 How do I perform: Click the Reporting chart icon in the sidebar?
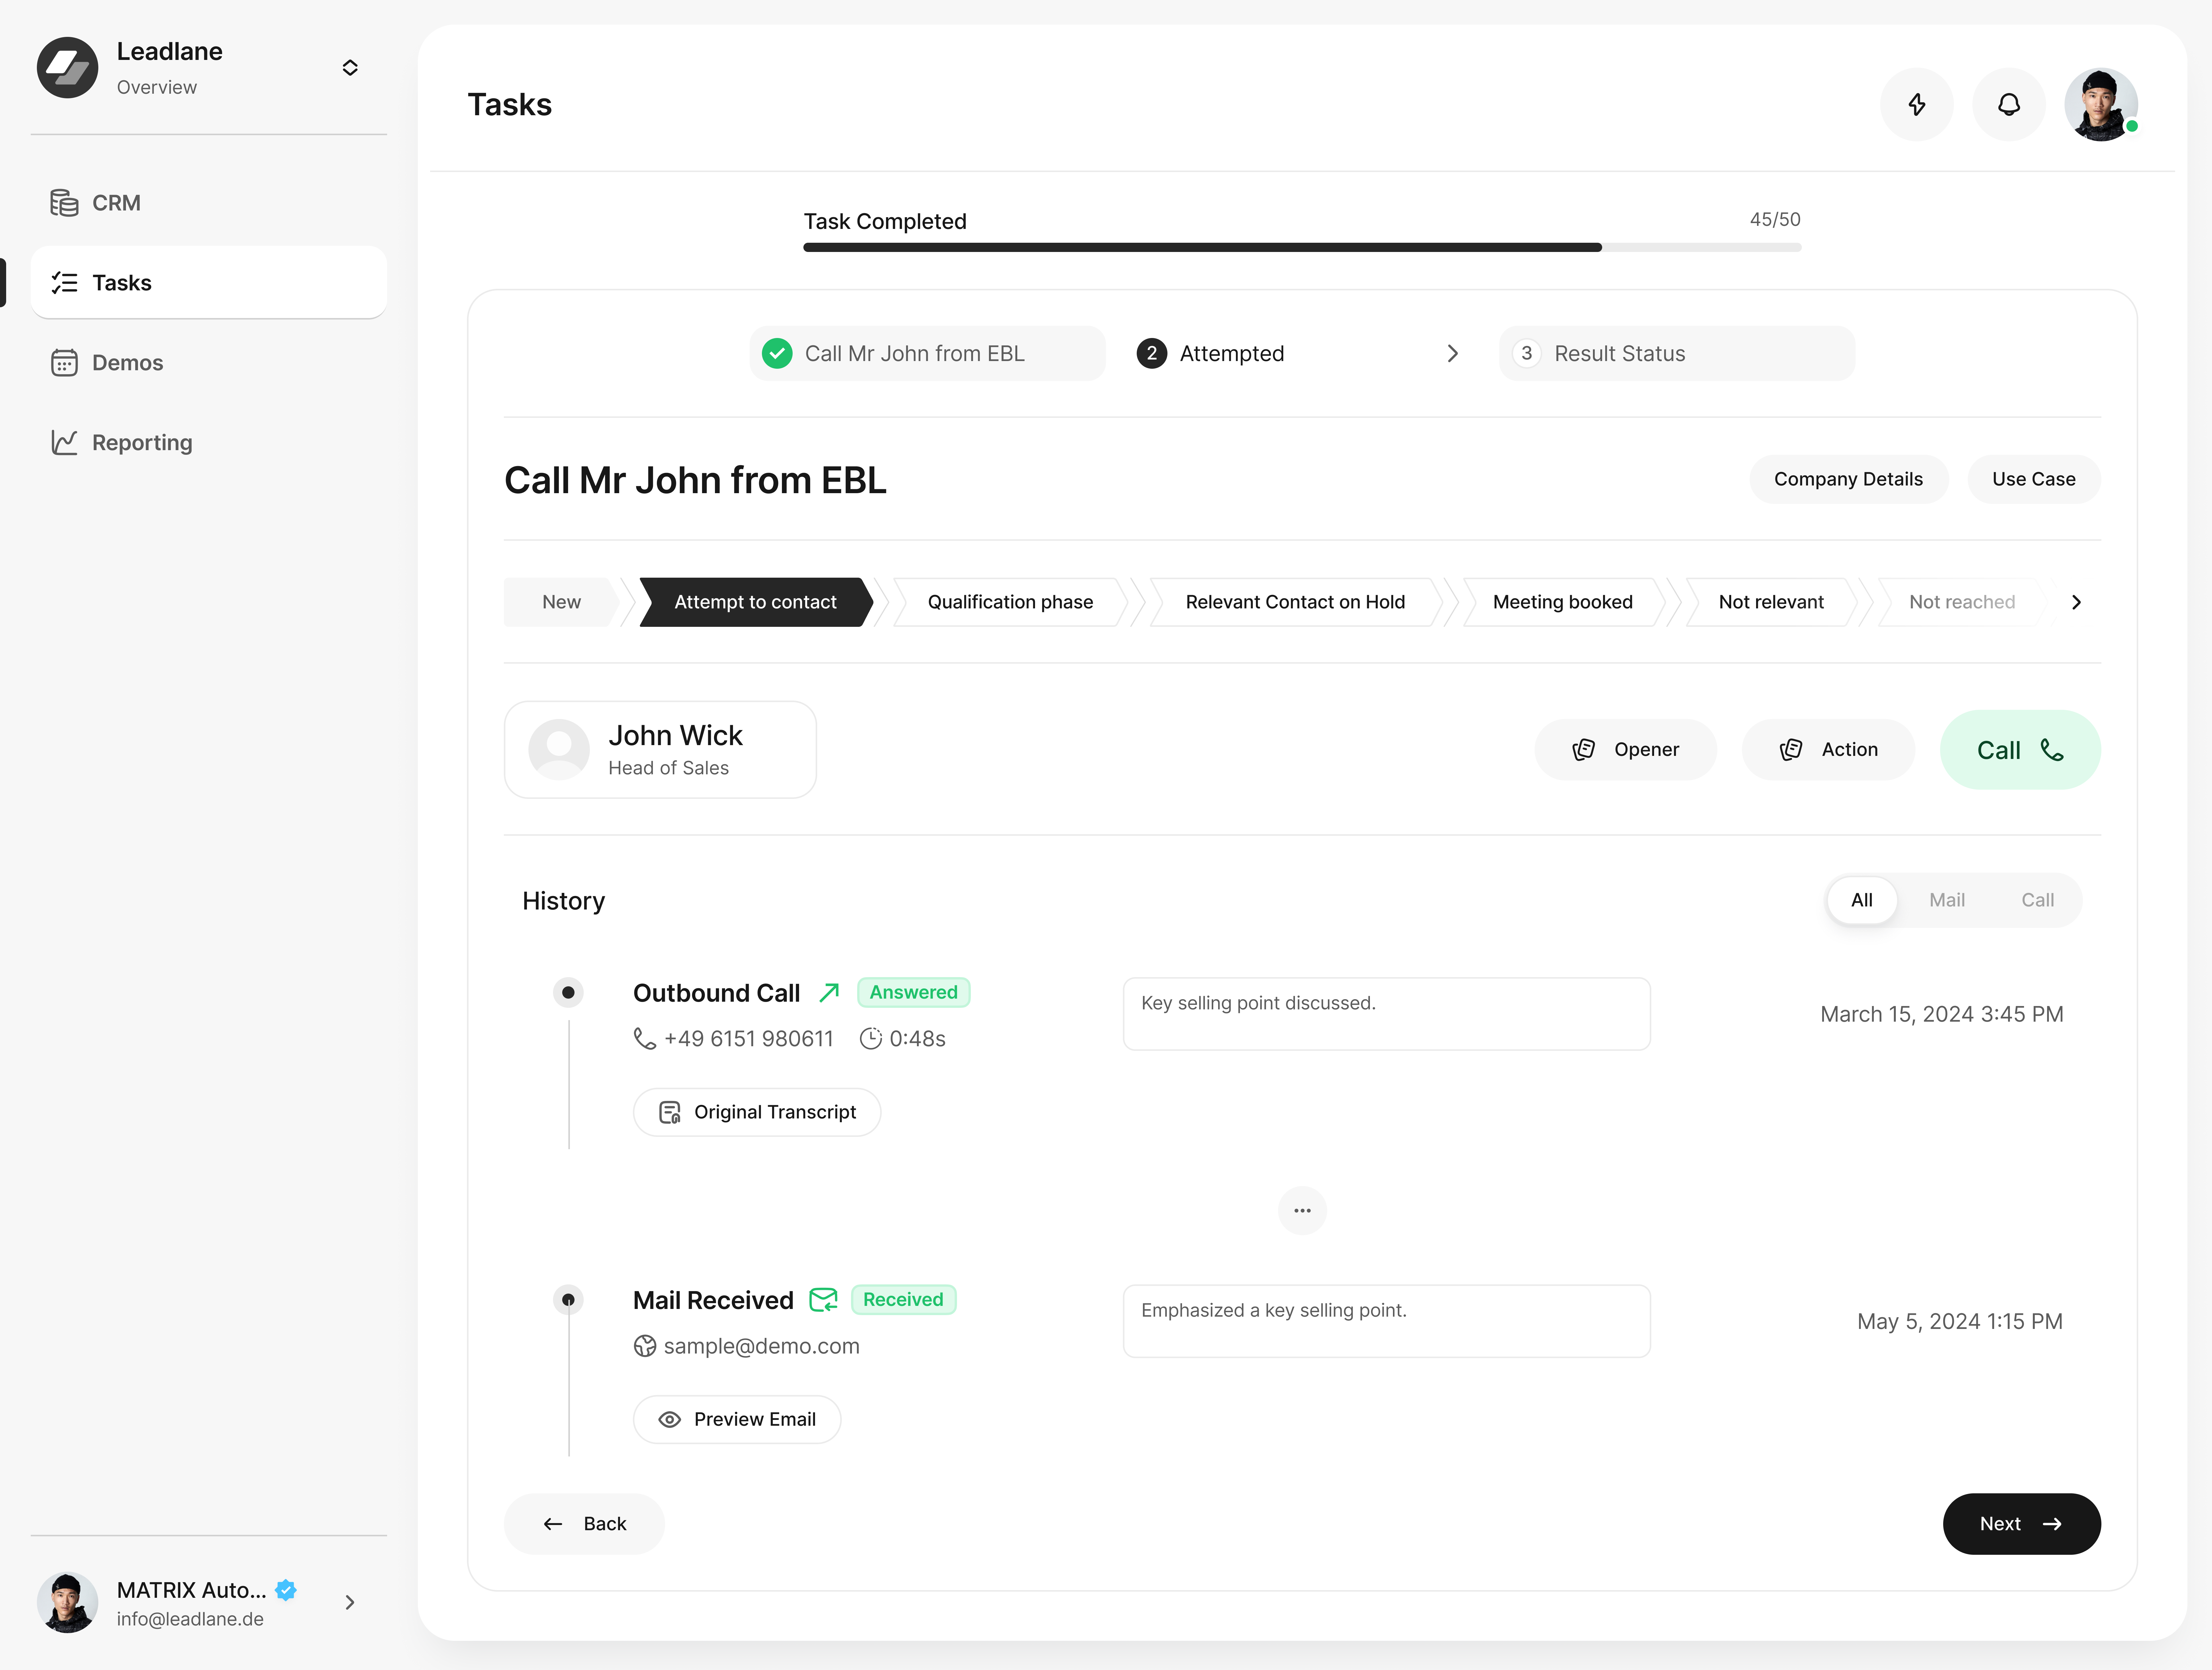pyautogui.click(x=64, y=442)
